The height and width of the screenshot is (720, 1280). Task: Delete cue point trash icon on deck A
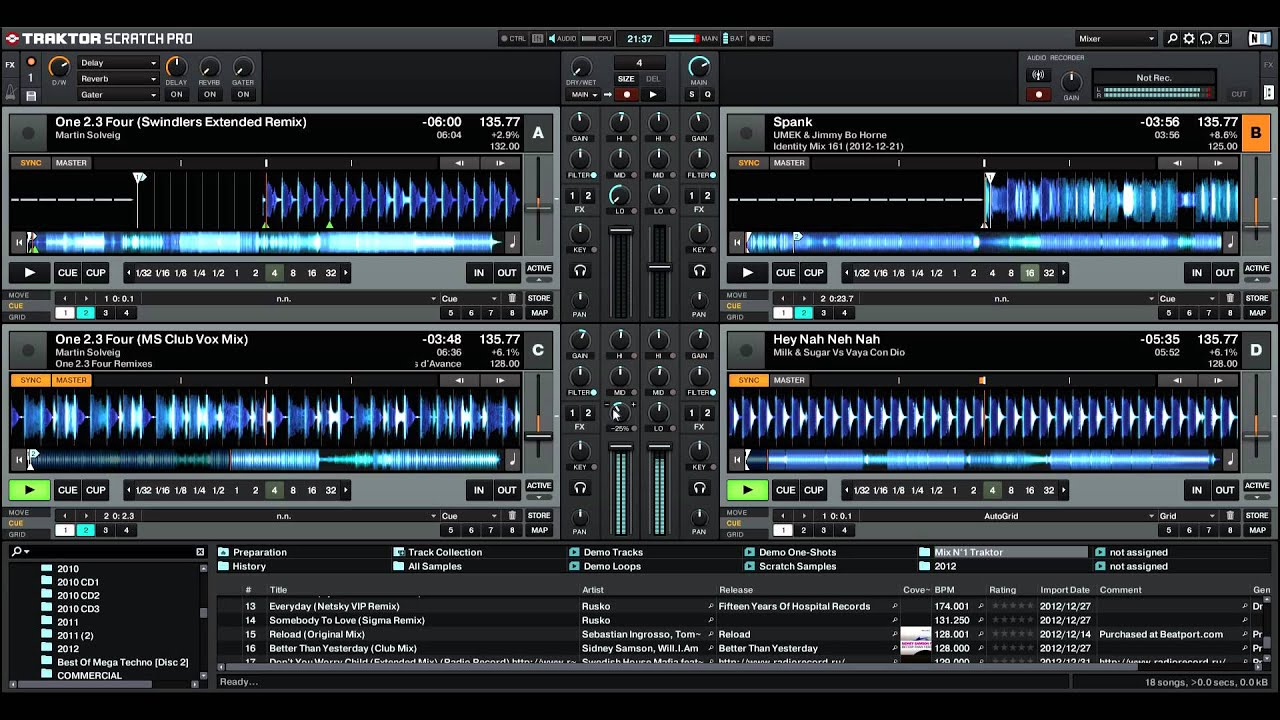pos(512,298)
